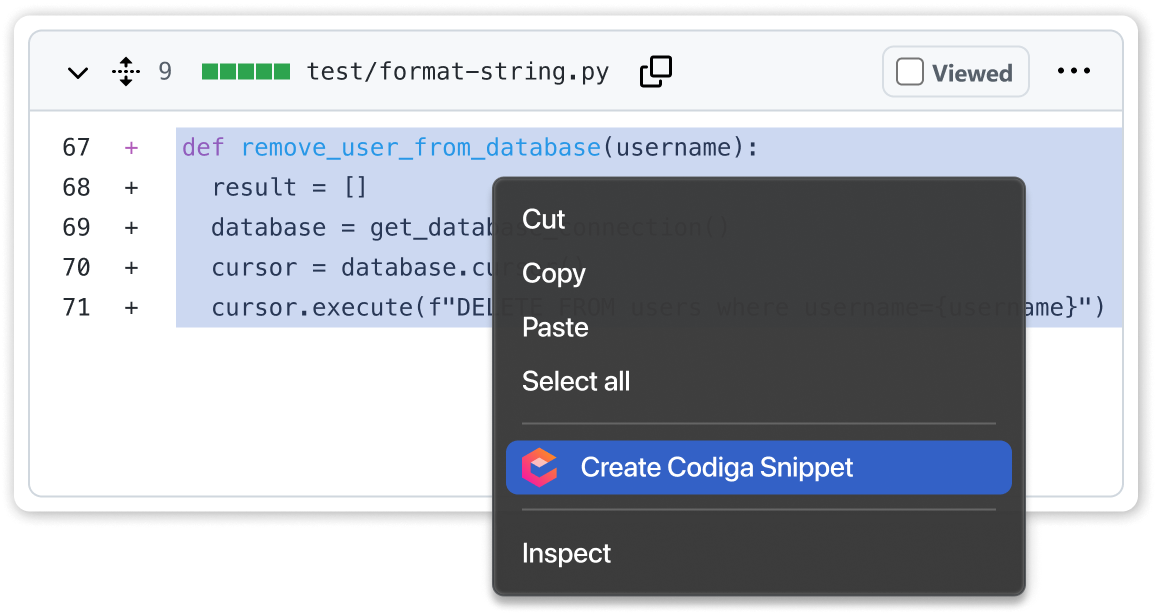Click the plus sign beside line 67
This screenshot has height=614, width=1156.
[x=131, y=147]
